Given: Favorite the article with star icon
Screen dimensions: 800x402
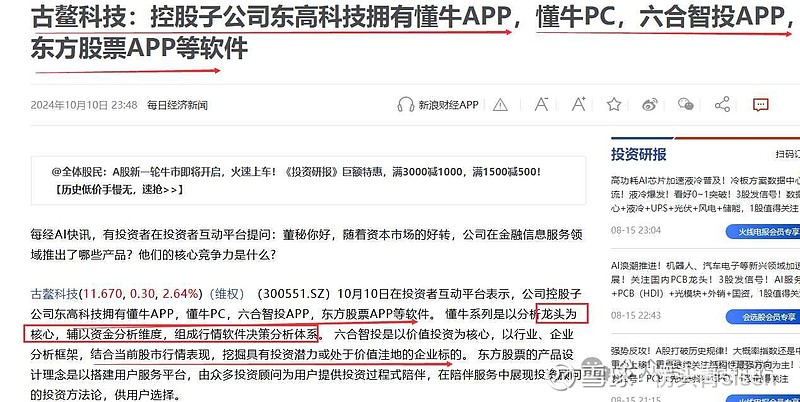Looking at the screenshot, I should [614, 105].
